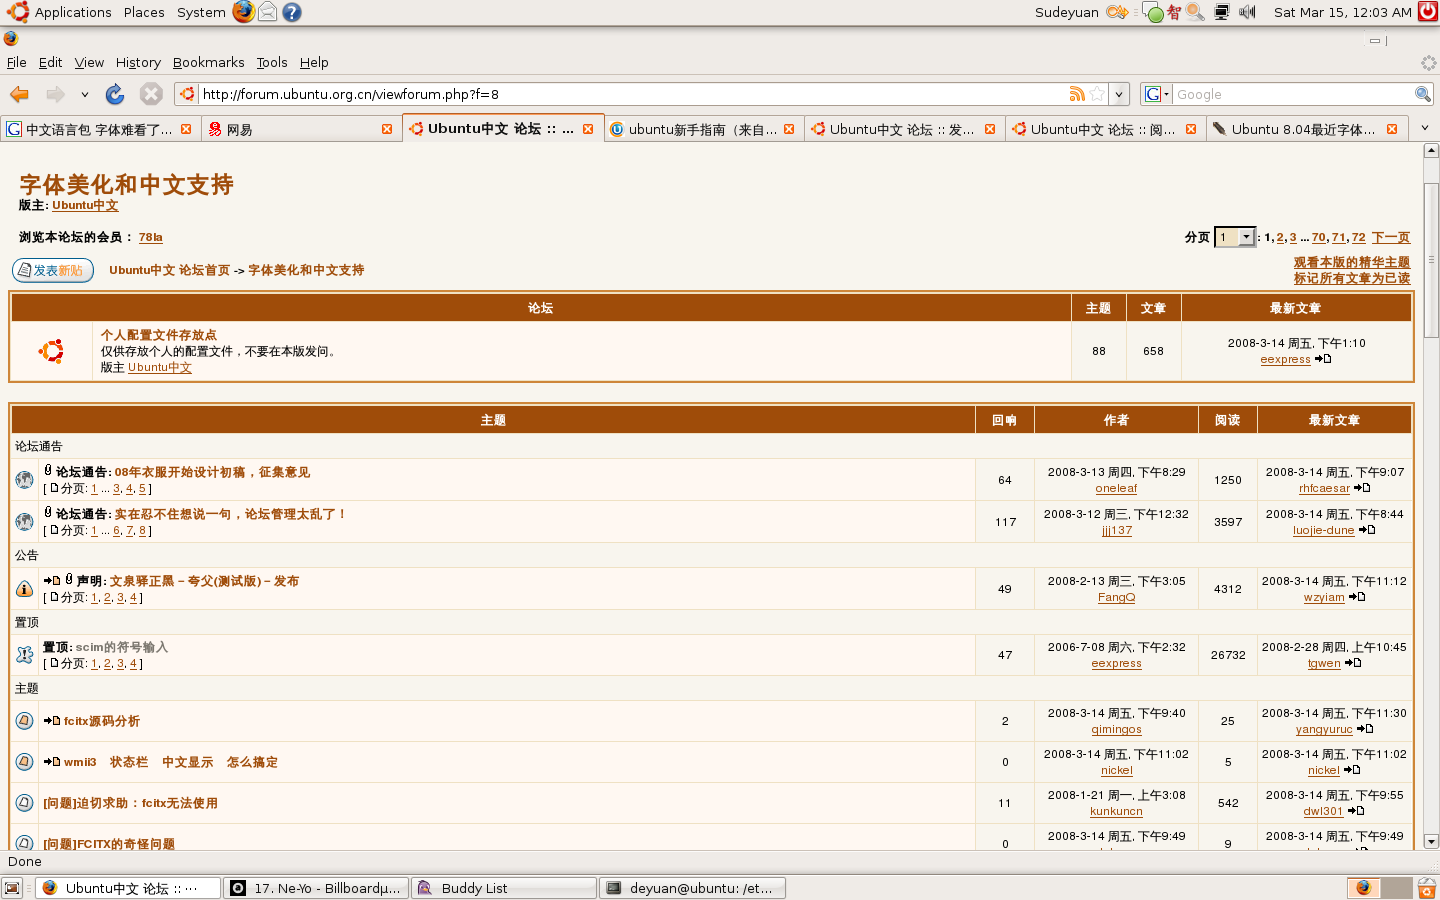Open the power/quit button in panel
The width and height of the screenshot is (1440, 900).
[1428, 12]
